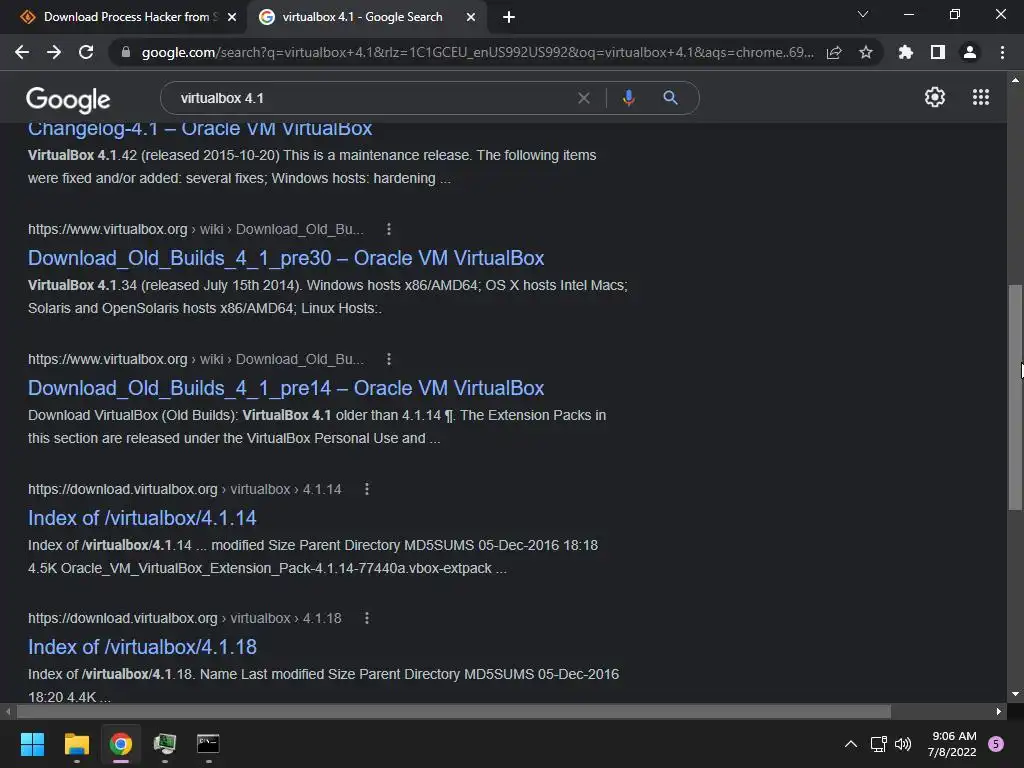Open the monitor app taskbar icon

(x=165, y=744)
